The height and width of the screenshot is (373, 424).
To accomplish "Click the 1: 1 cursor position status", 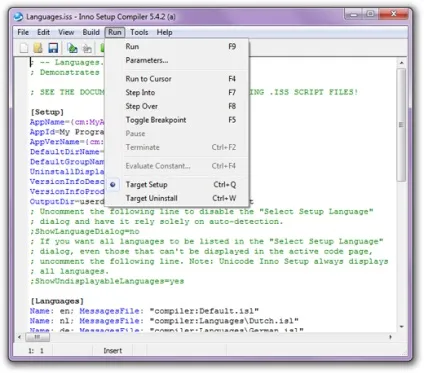I will [x=36, y=351].
